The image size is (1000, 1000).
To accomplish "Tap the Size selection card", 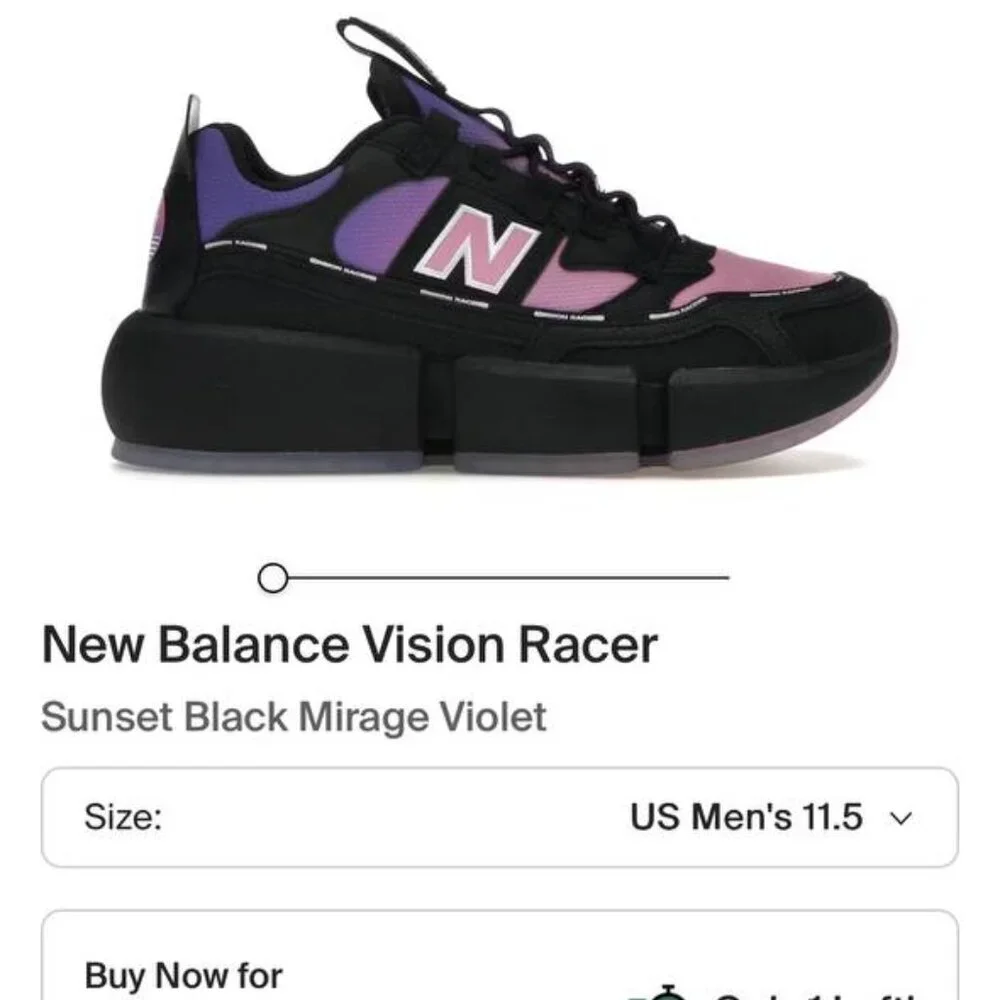I will pyautogui.click(x=500, y=815).
